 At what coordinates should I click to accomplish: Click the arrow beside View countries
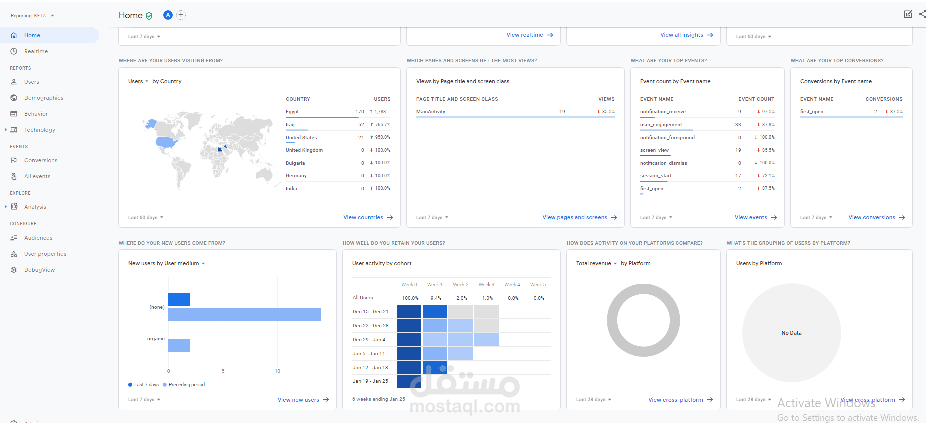click(x=390, y=218)
